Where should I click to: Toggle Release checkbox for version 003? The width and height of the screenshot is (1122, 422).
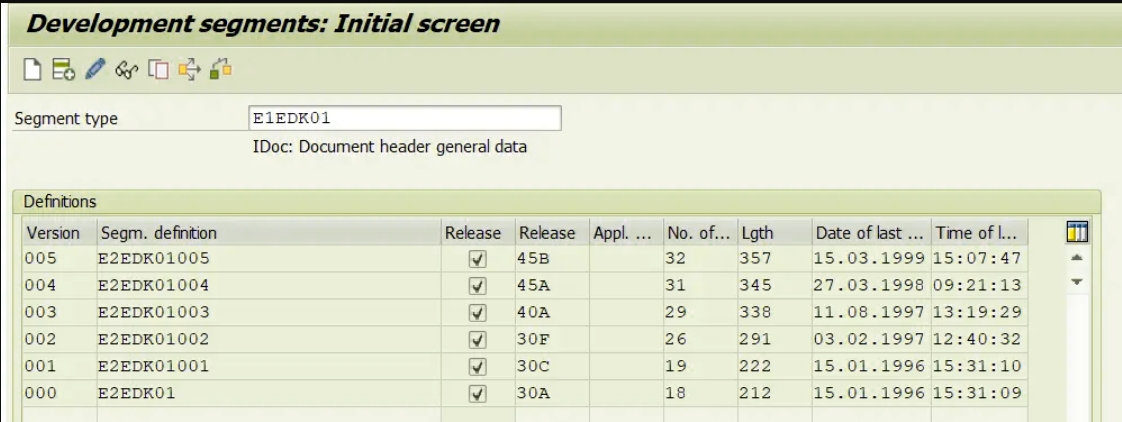click(x=477, y=313)
